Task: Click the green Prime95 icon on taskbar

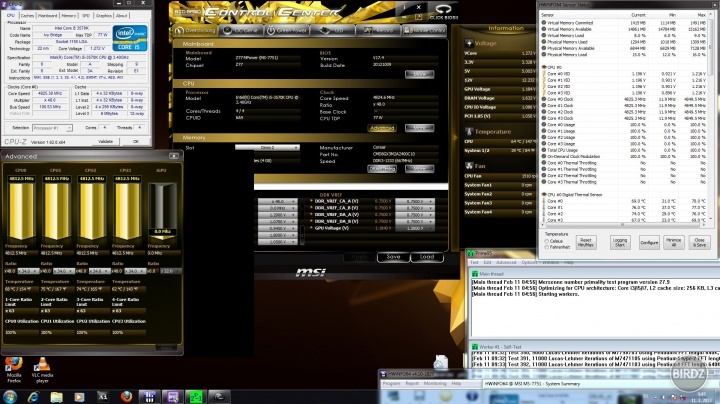Action: click(x=195, y=397)
